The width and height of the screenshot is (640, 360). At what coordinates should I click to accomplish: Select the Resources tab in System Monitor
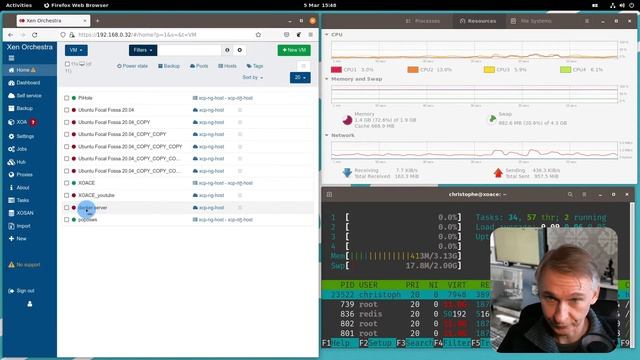pyautogui.click(x=478, y=21)
